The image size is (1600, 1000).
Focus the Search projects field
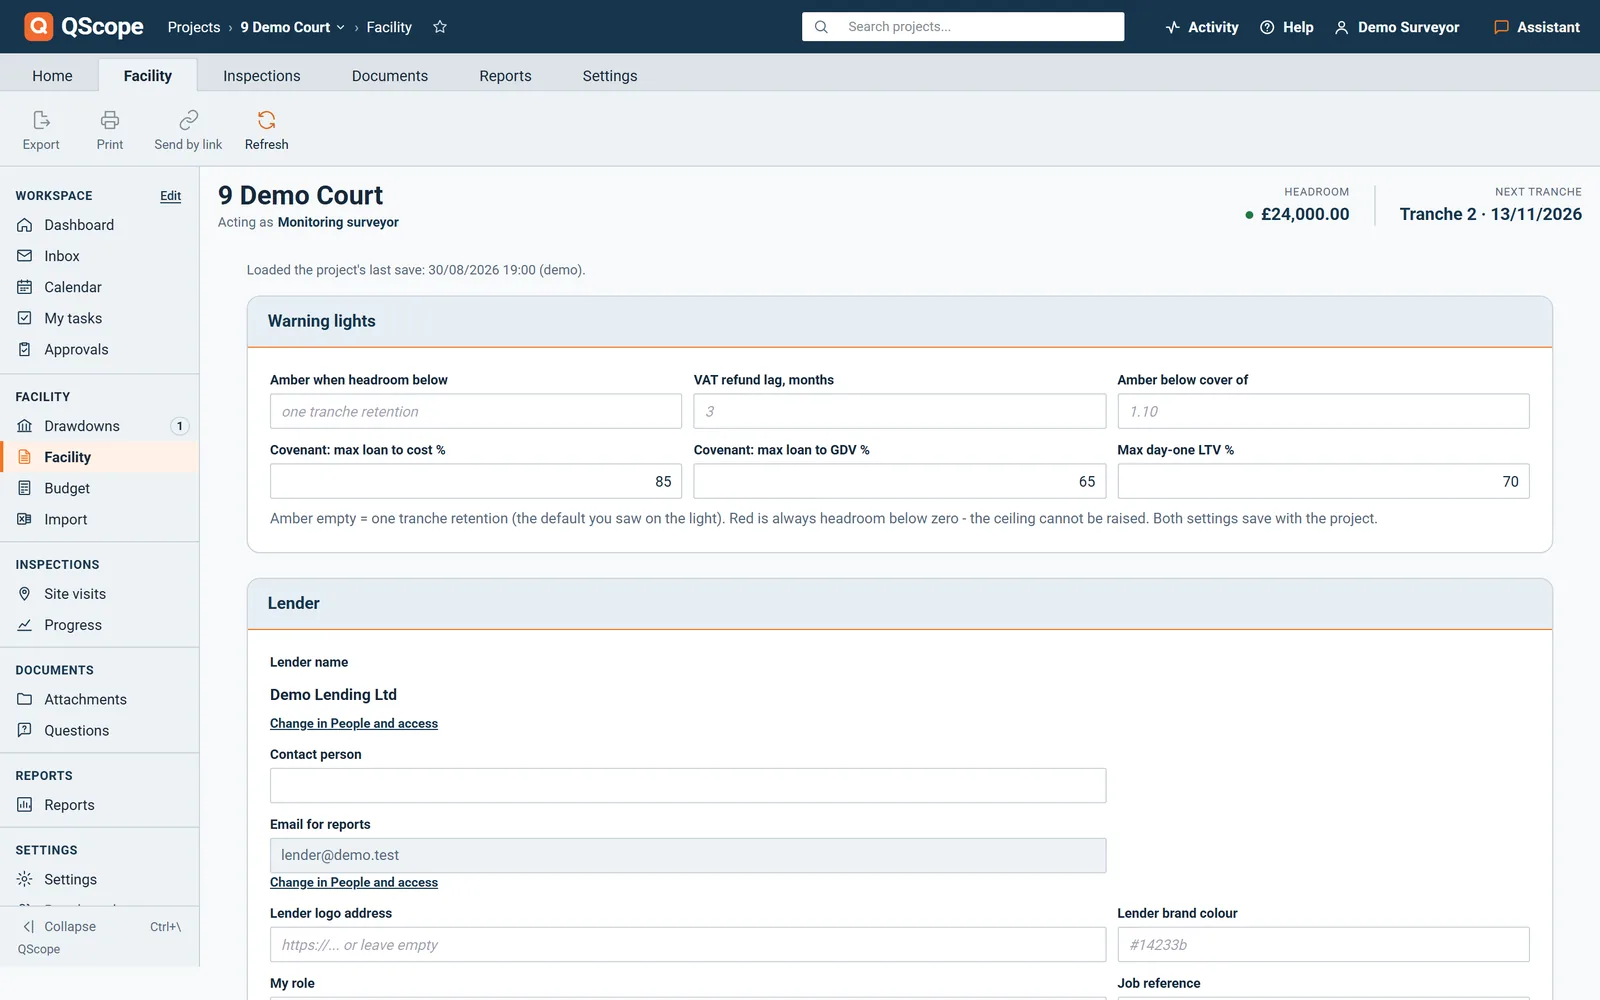[963, 27]
